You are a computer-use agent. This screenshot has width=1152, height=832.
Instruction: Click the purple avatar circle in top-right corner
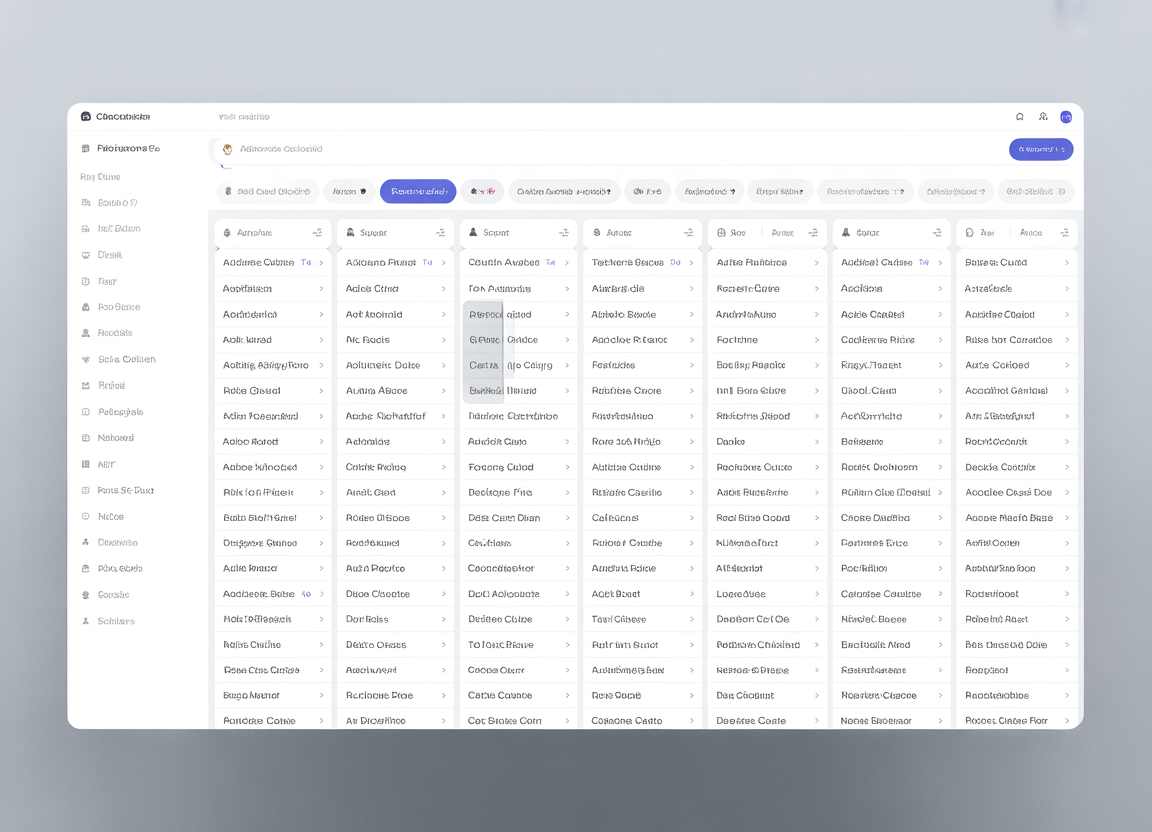tap(1066, 117)
